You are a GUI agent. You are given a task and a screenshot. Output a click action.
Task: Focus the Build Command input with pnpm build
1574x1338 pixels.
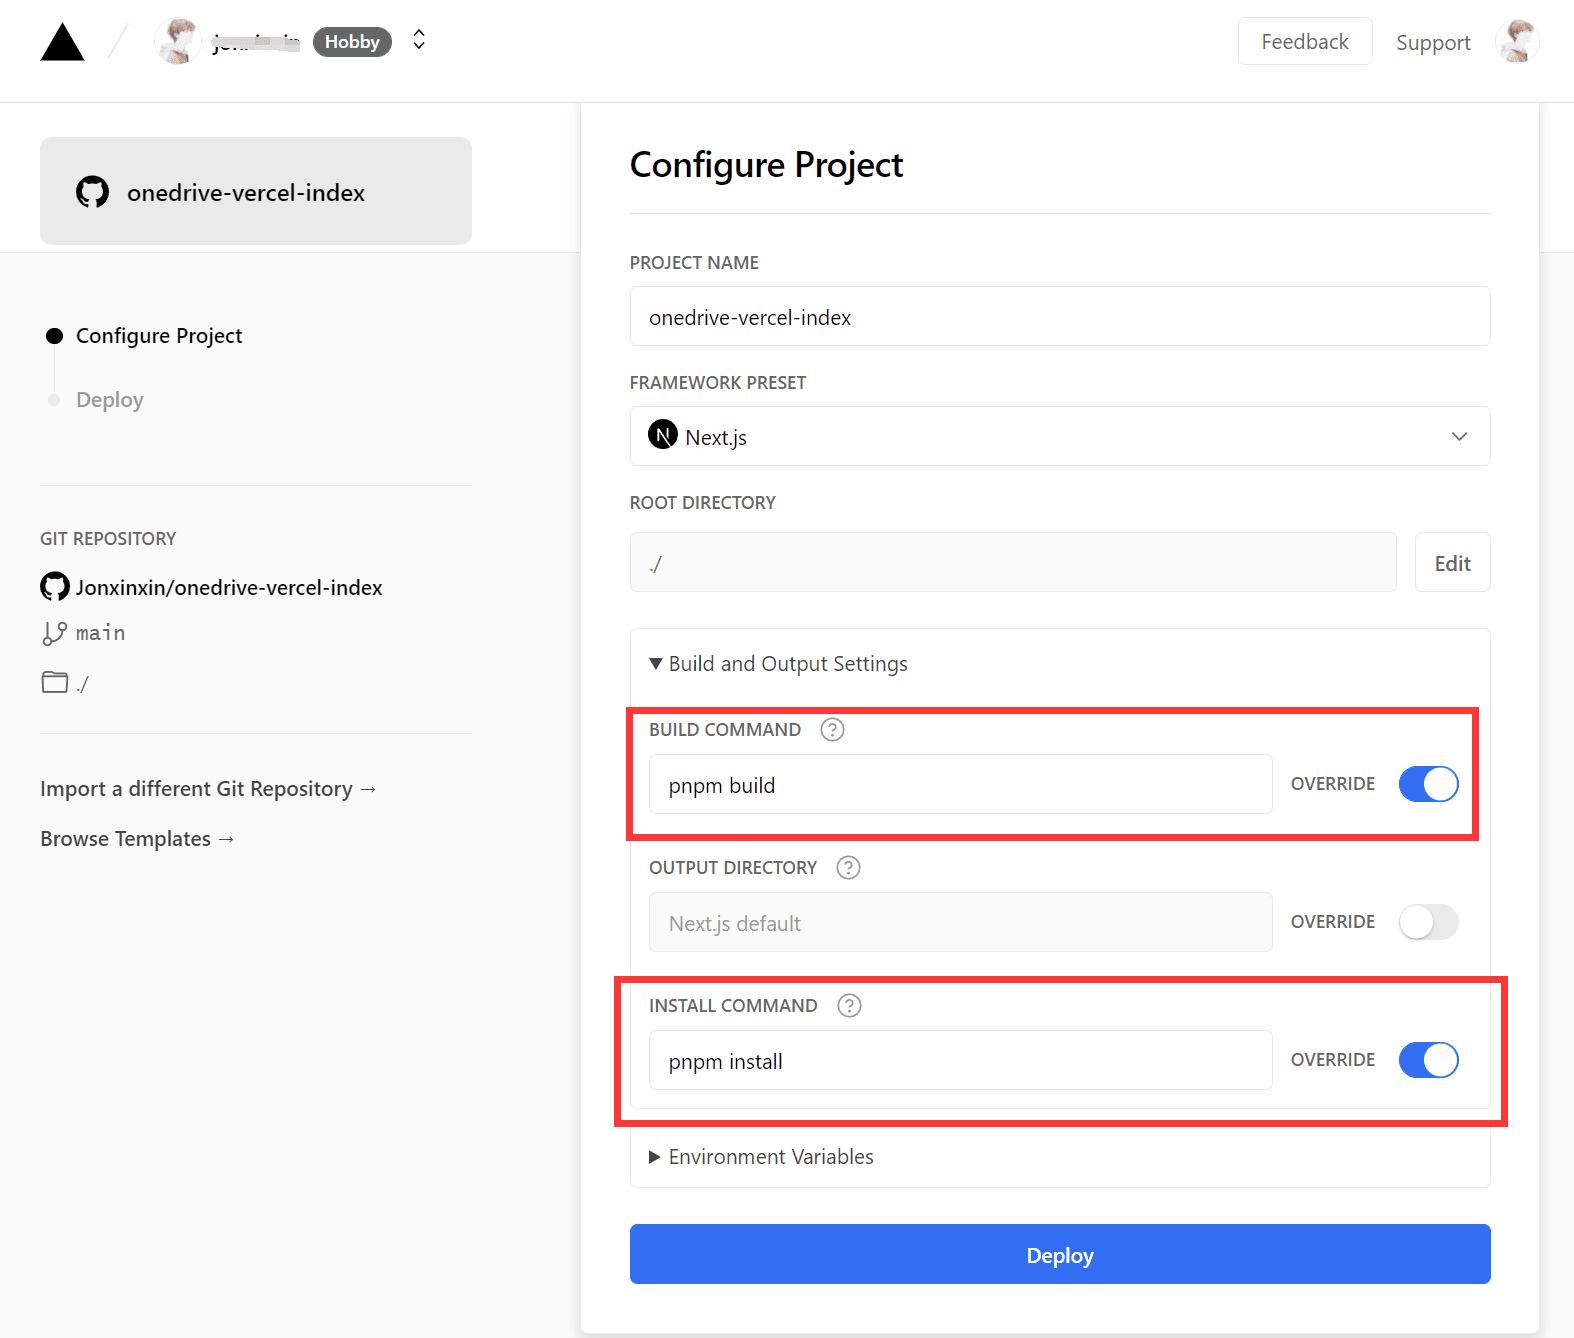pyautogui.click(x=961, y=784)
